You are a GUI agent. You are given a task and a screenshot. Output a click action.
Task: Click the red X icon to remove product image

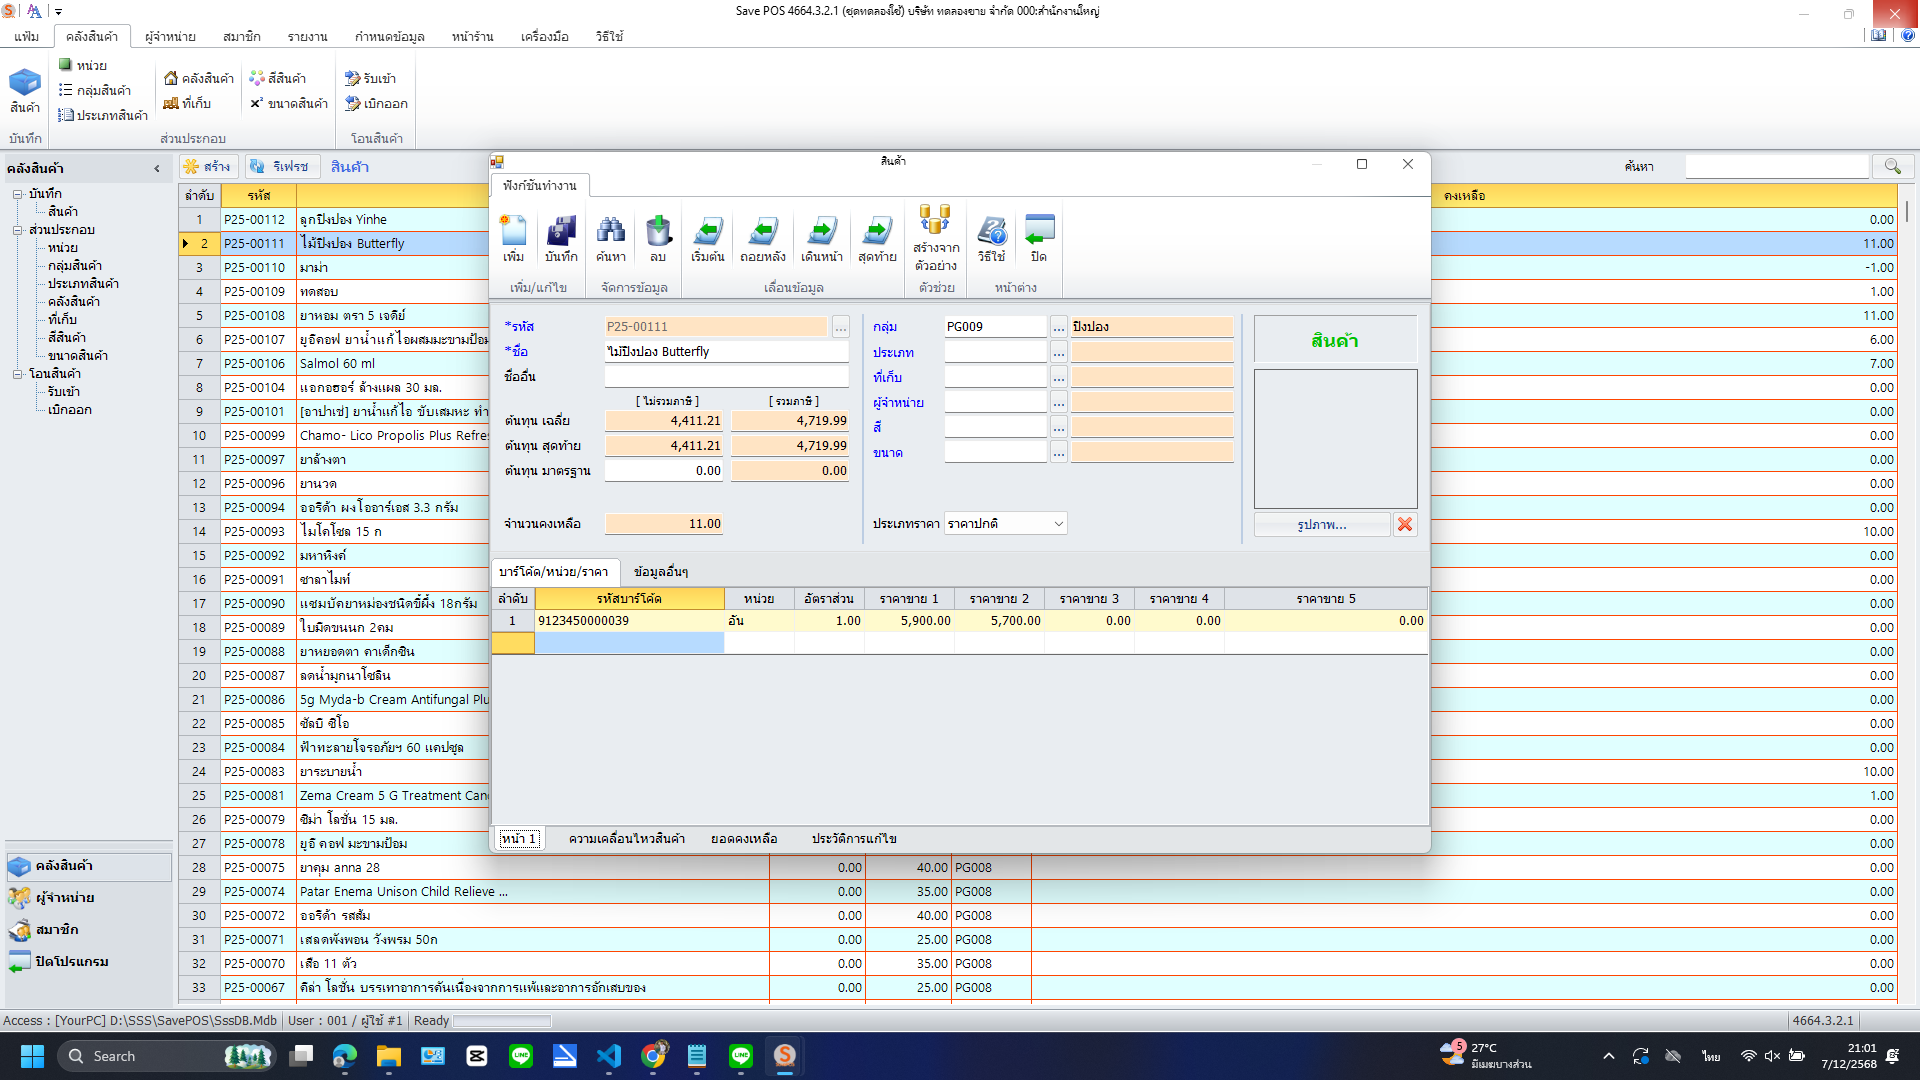tap(1405, 524)
